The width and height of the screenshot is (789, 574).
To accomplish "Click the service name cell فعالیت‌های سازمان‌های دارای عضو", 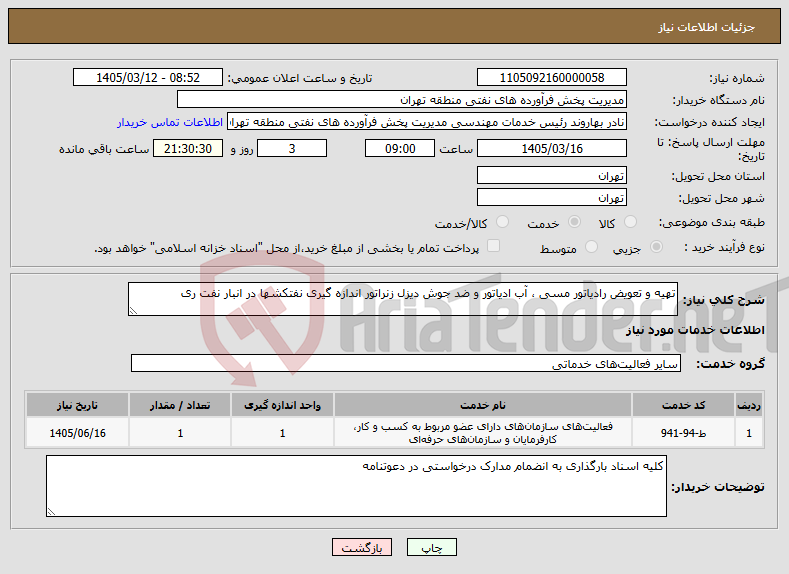I will pyautogui.click(x=483, y=433).
